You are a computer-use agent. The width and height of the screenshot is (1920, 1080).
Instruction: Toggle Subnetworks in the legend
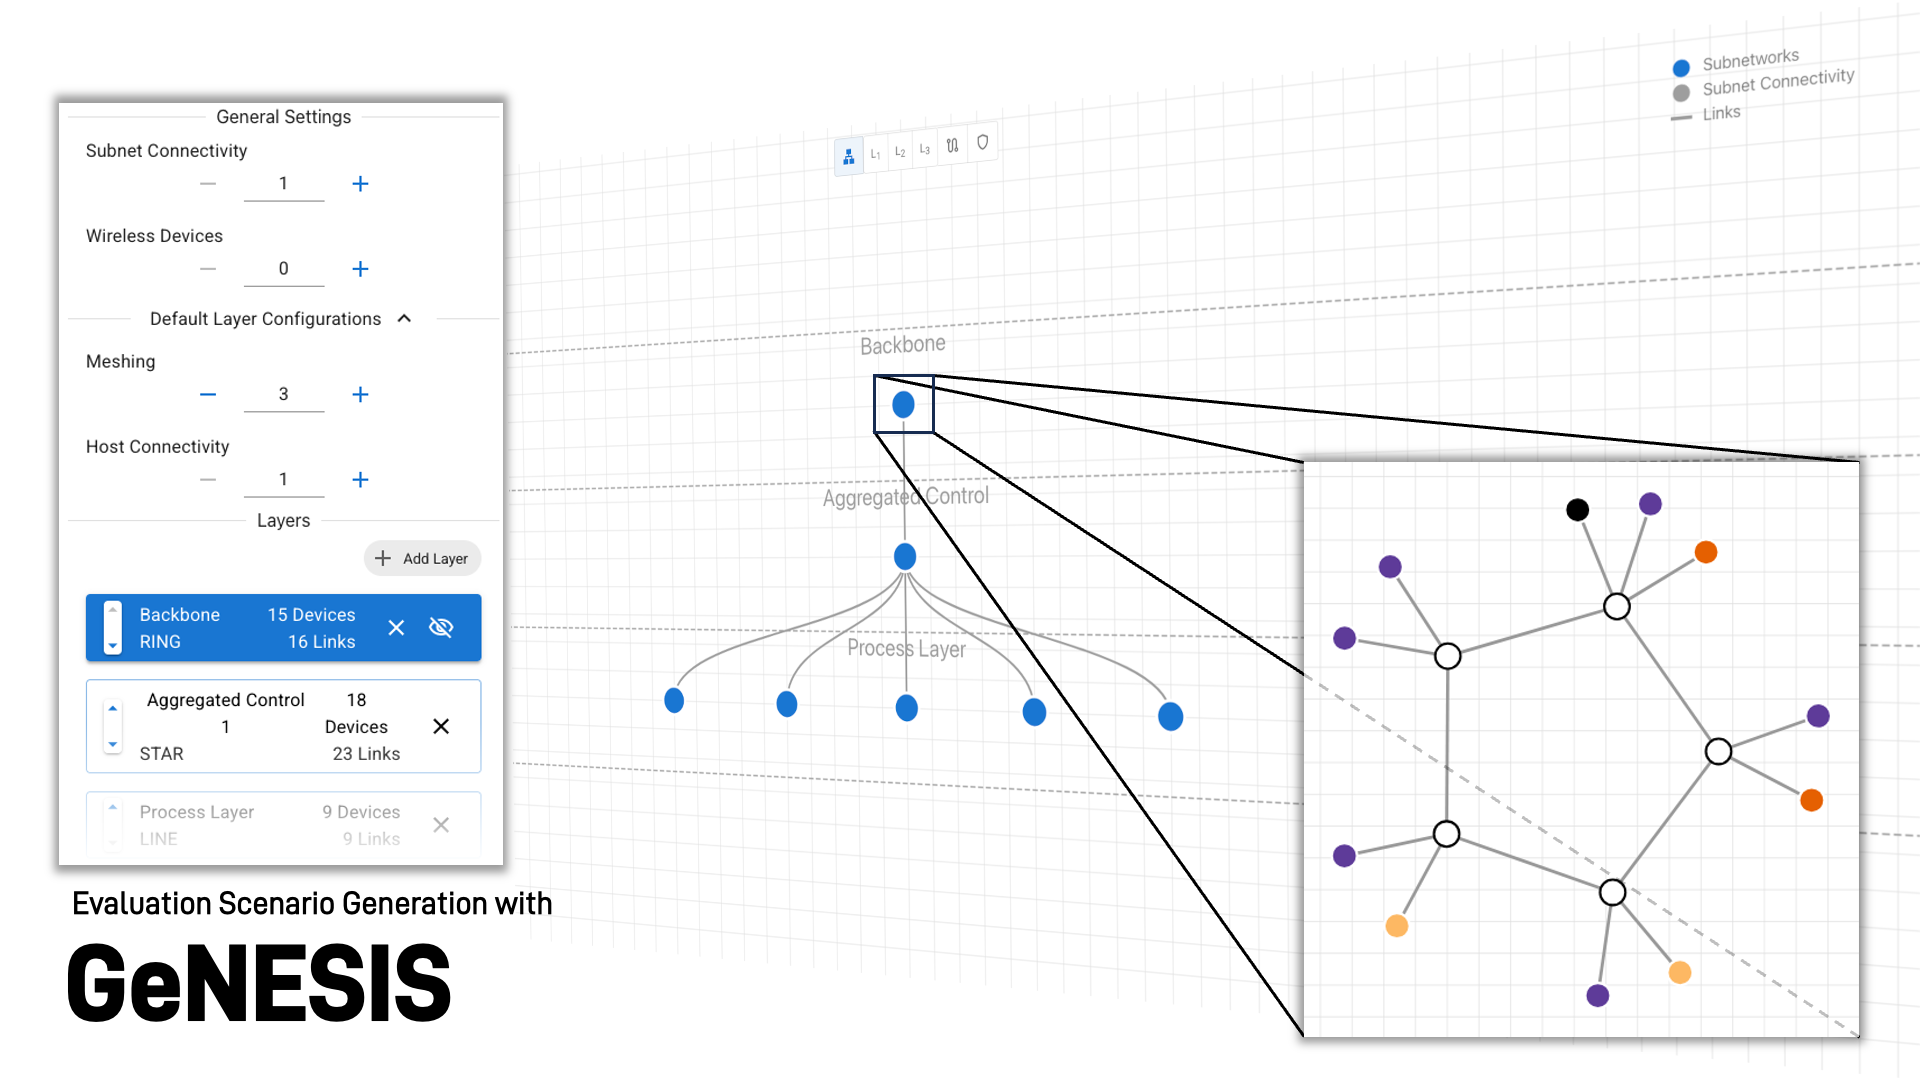click(1750, 61)
